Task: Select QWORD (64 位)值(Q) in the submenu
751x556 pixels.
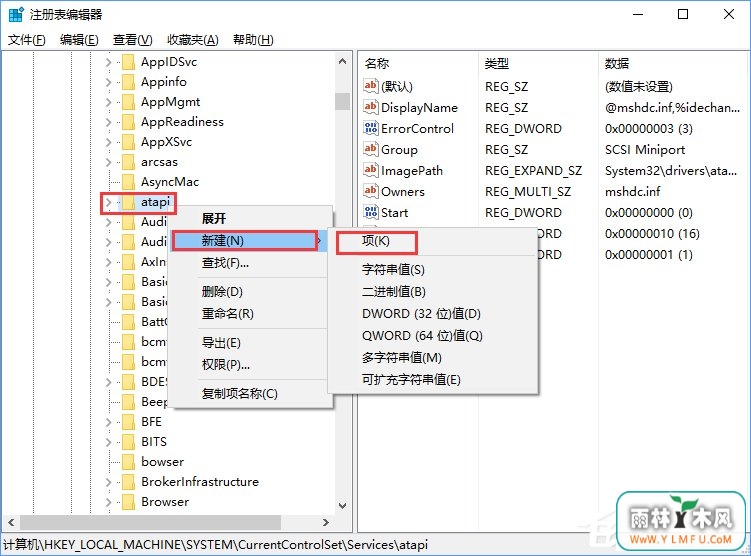Action: pyautogui.click(x=433, y=336)
